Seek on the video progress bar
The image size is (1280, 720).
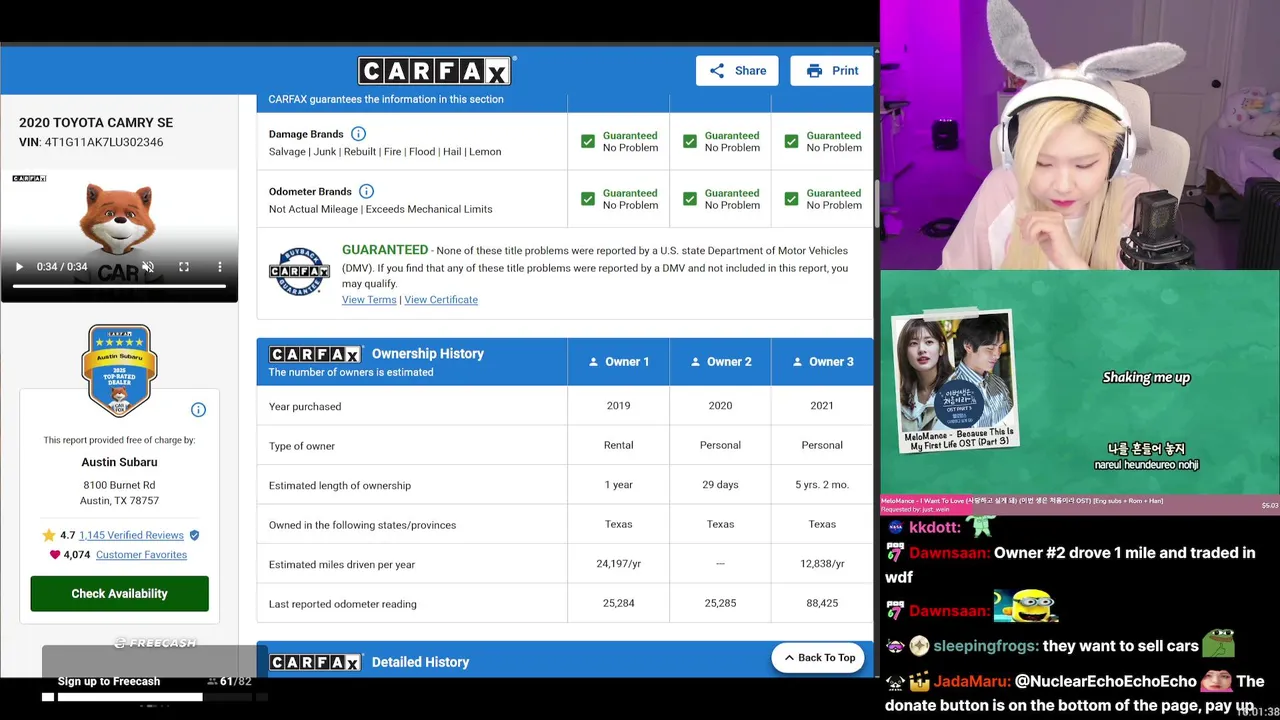pyautogui.click(x=119, y=286)
